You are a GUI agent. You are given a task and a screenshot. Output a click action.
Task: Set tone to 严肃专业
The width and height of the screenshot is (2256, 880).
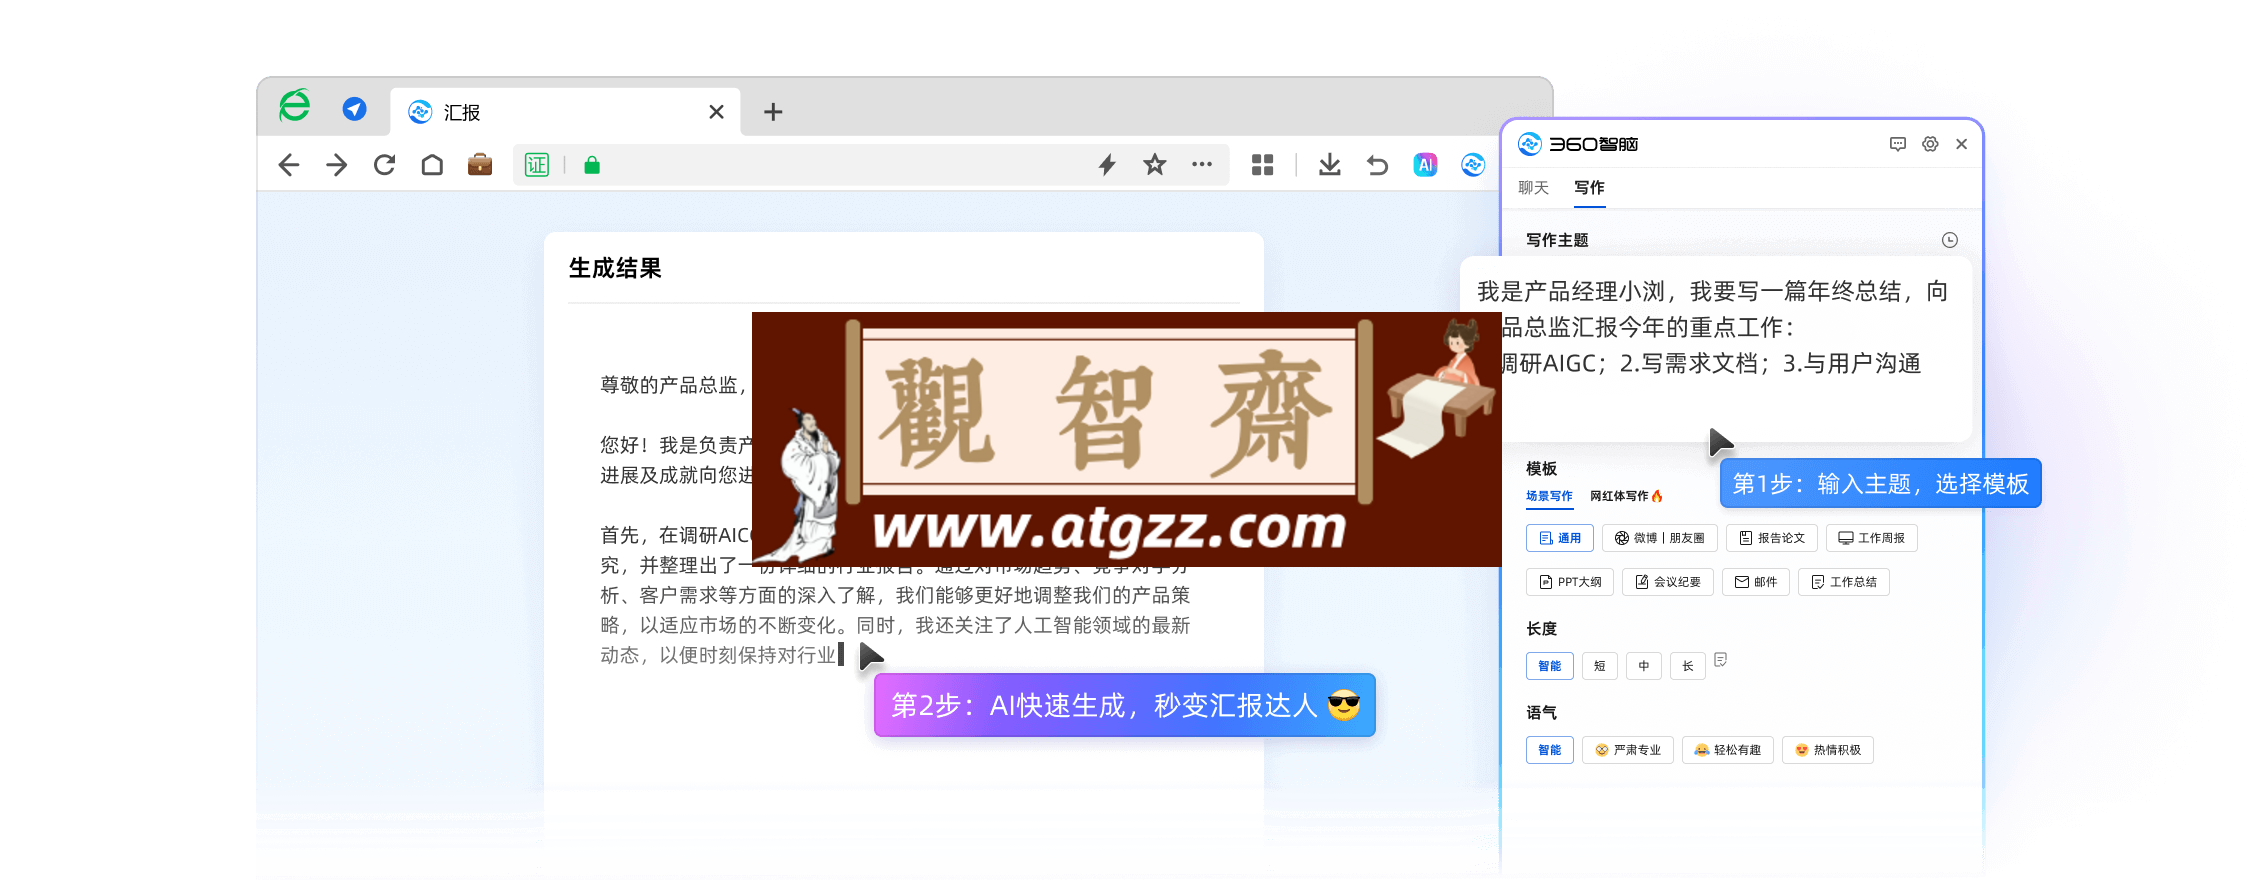(1628, 750)
